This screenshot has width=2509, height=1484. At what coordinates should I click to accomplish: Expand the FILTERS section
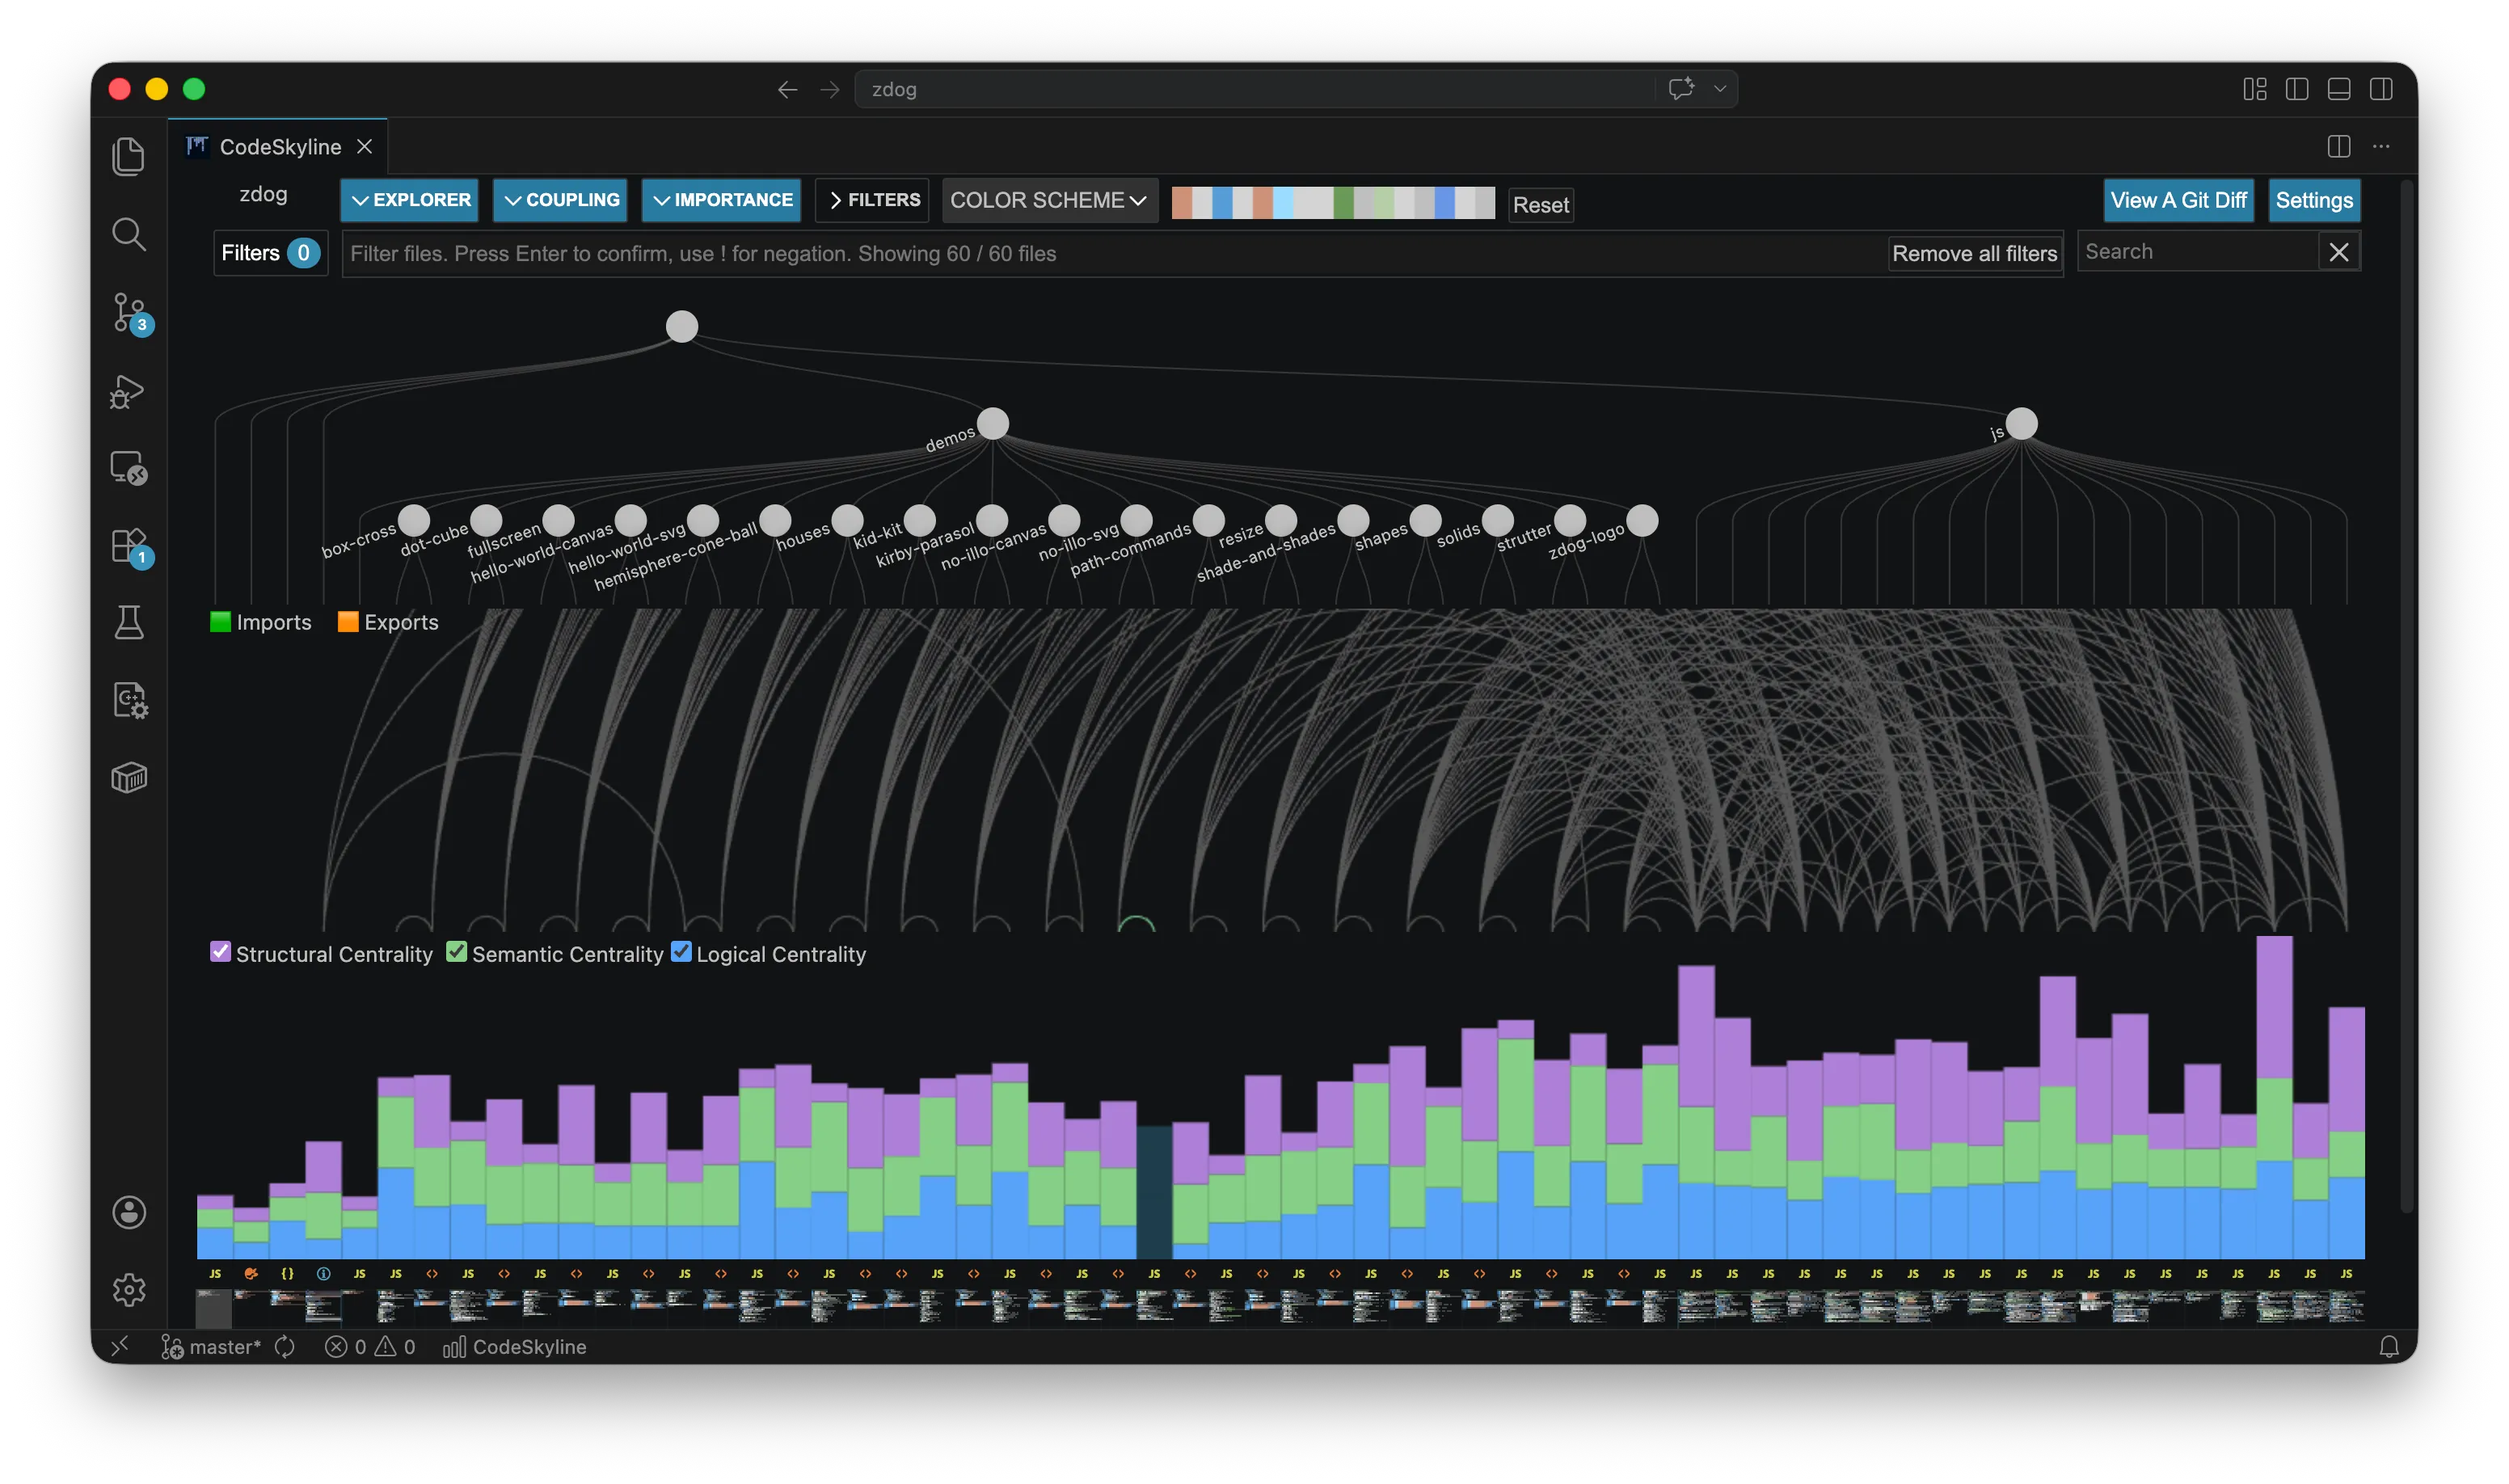pos(872,200)
